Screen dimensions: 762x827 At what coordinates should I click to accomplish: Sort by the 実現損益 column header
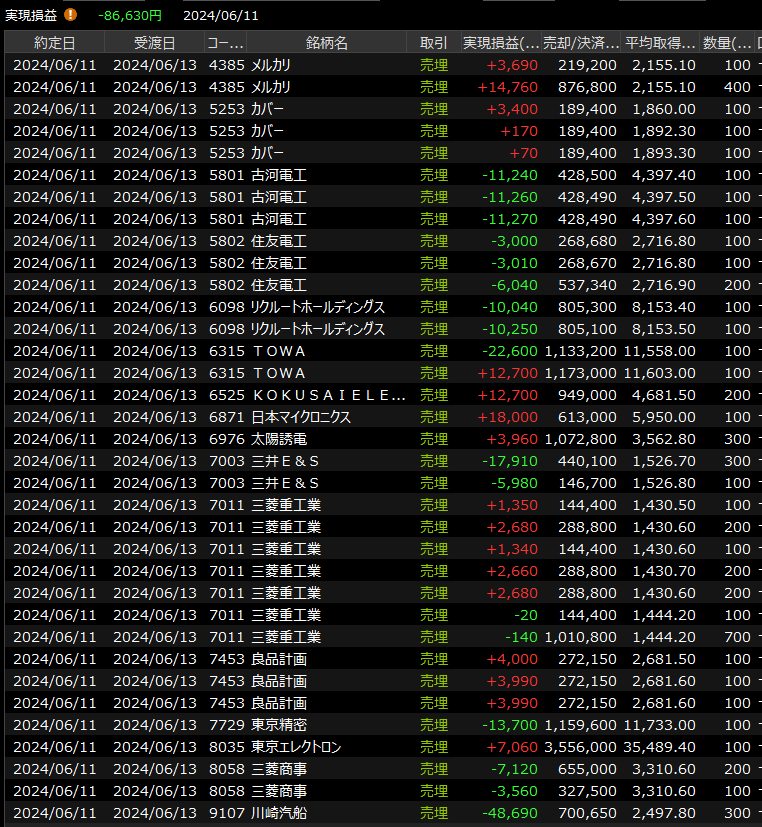501,43
